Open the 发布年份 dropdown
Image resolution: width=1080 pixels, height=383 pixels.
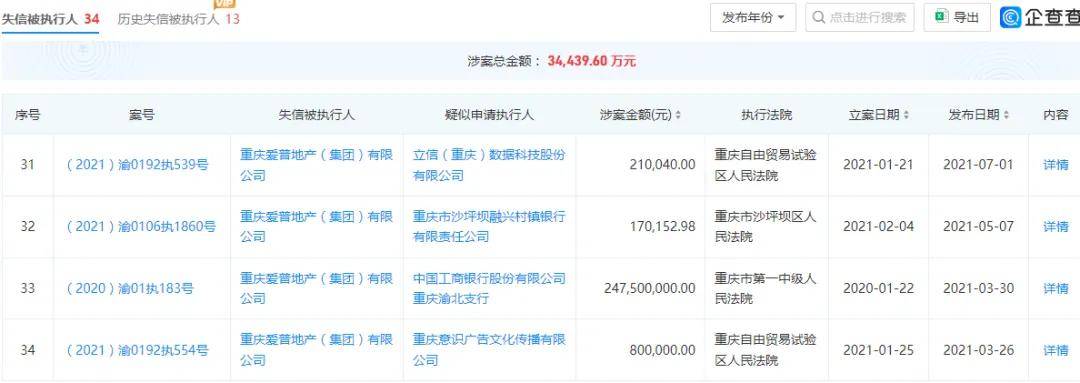tap(753, 18)
